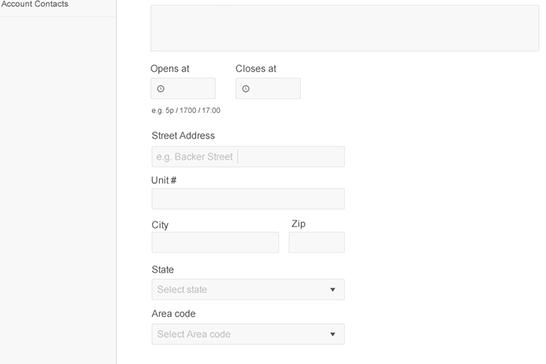Click the Street Address label
Viewport: 546px width, 364px height.
[183, 135]
